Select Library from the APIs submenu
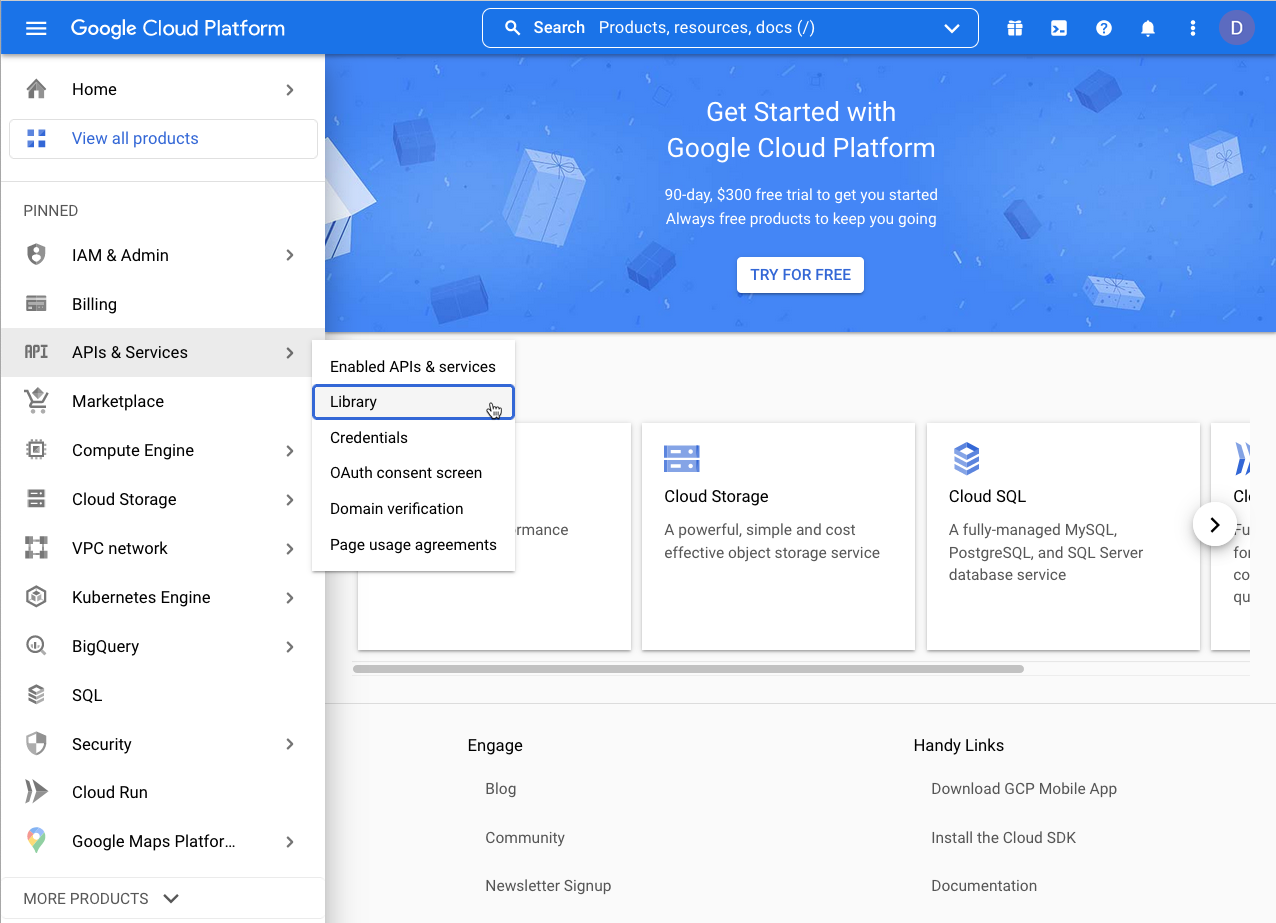This screenshot has height=923, width=1276. click(412, 402)
